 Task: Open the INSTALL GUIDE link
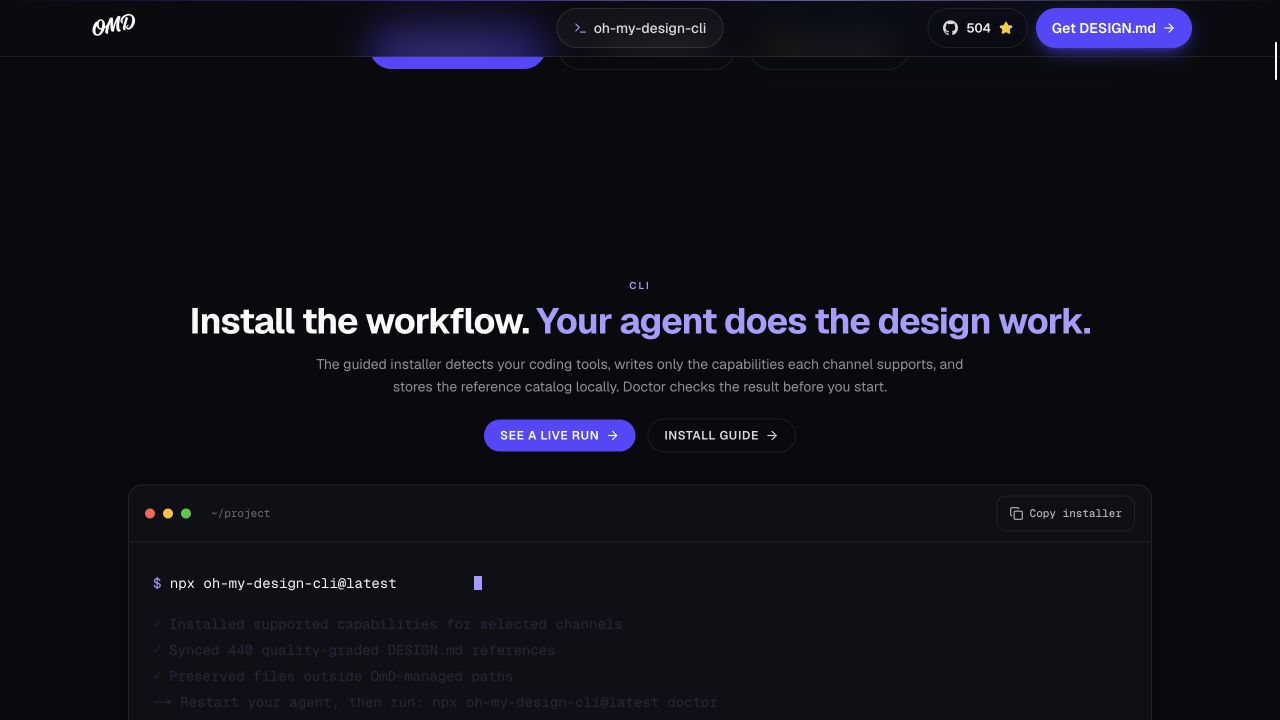721,436
